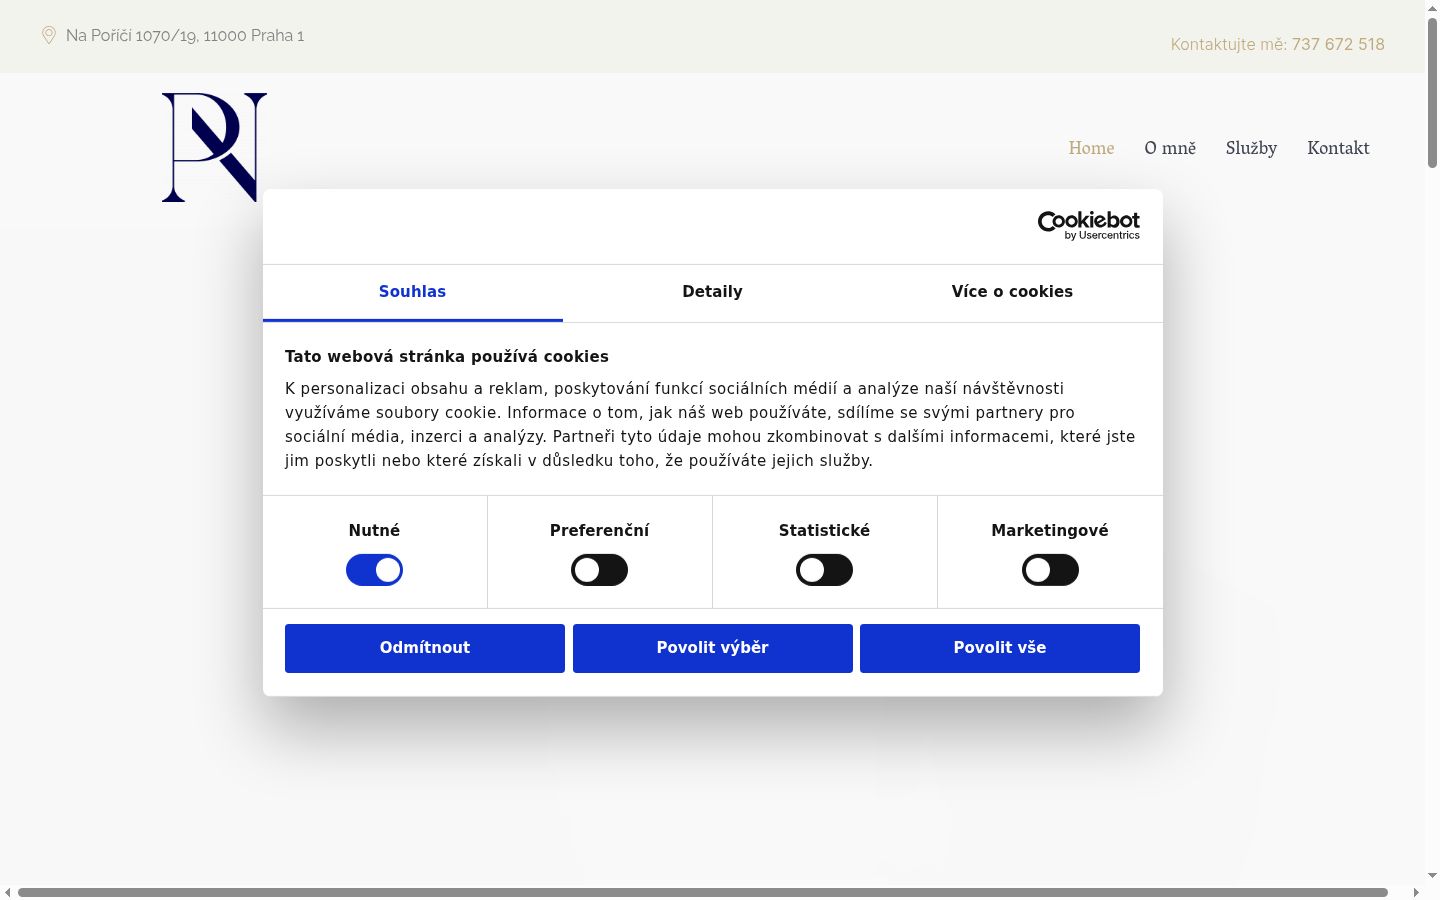Open the Kontakt menu item
The width and height of the screenshot is (1440, 900).
[1338, 148]
